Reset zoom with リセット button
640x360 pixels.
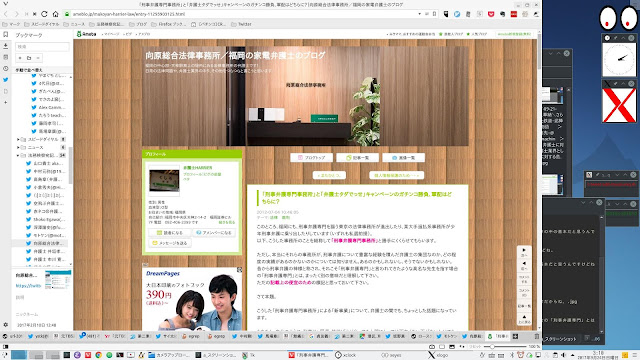[475, 347]
